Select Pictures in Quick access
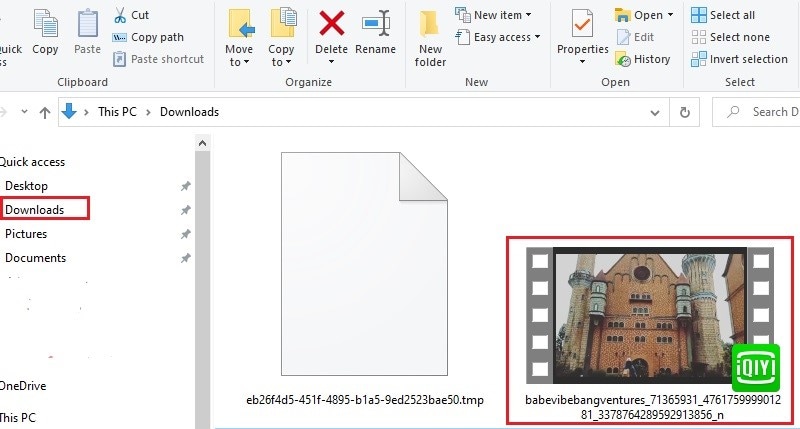This screenshot has width=800, height=429. [x=26, y=234]
